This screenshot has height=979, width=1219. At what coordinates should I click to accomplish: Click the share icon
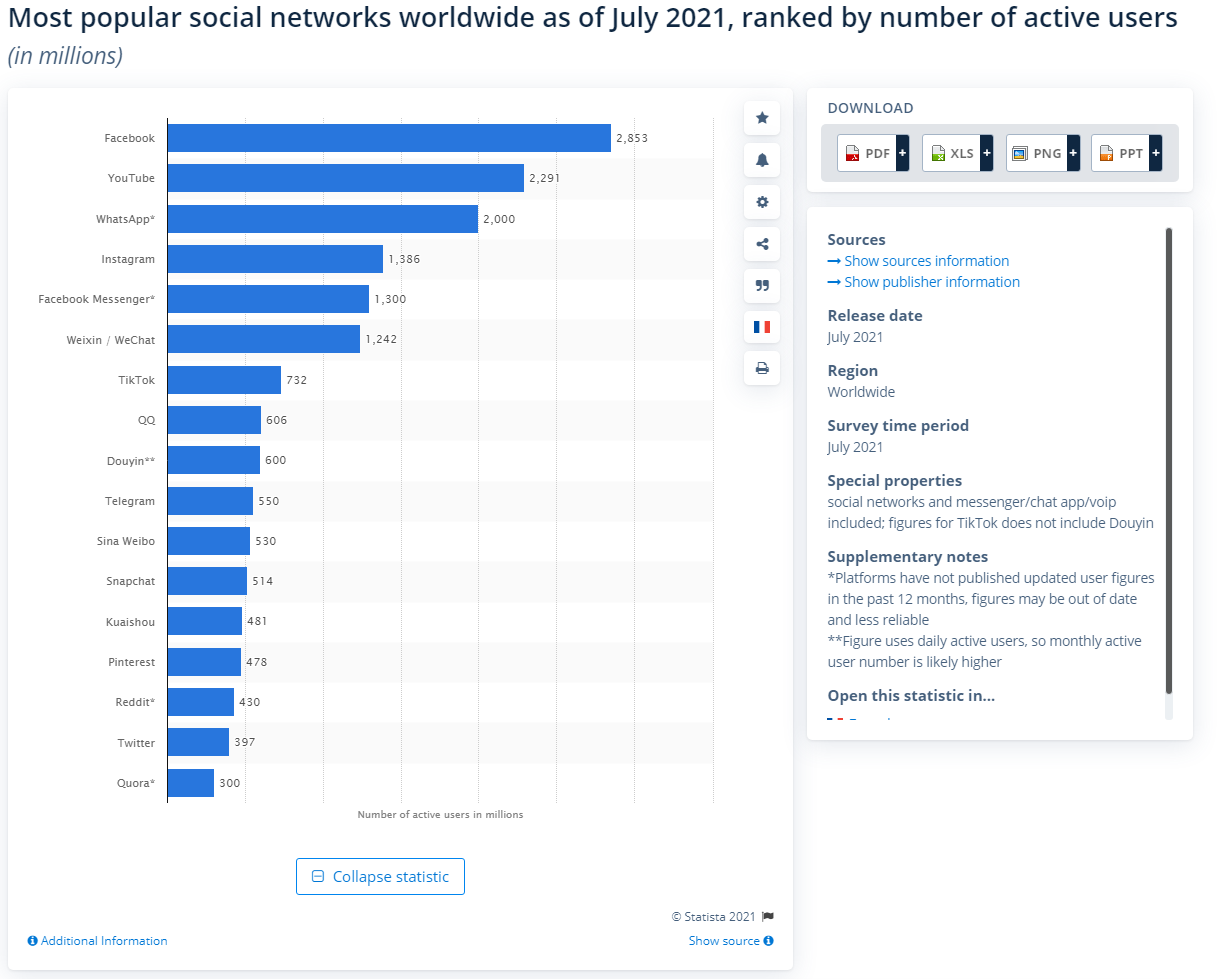click(x=762, y=243)
